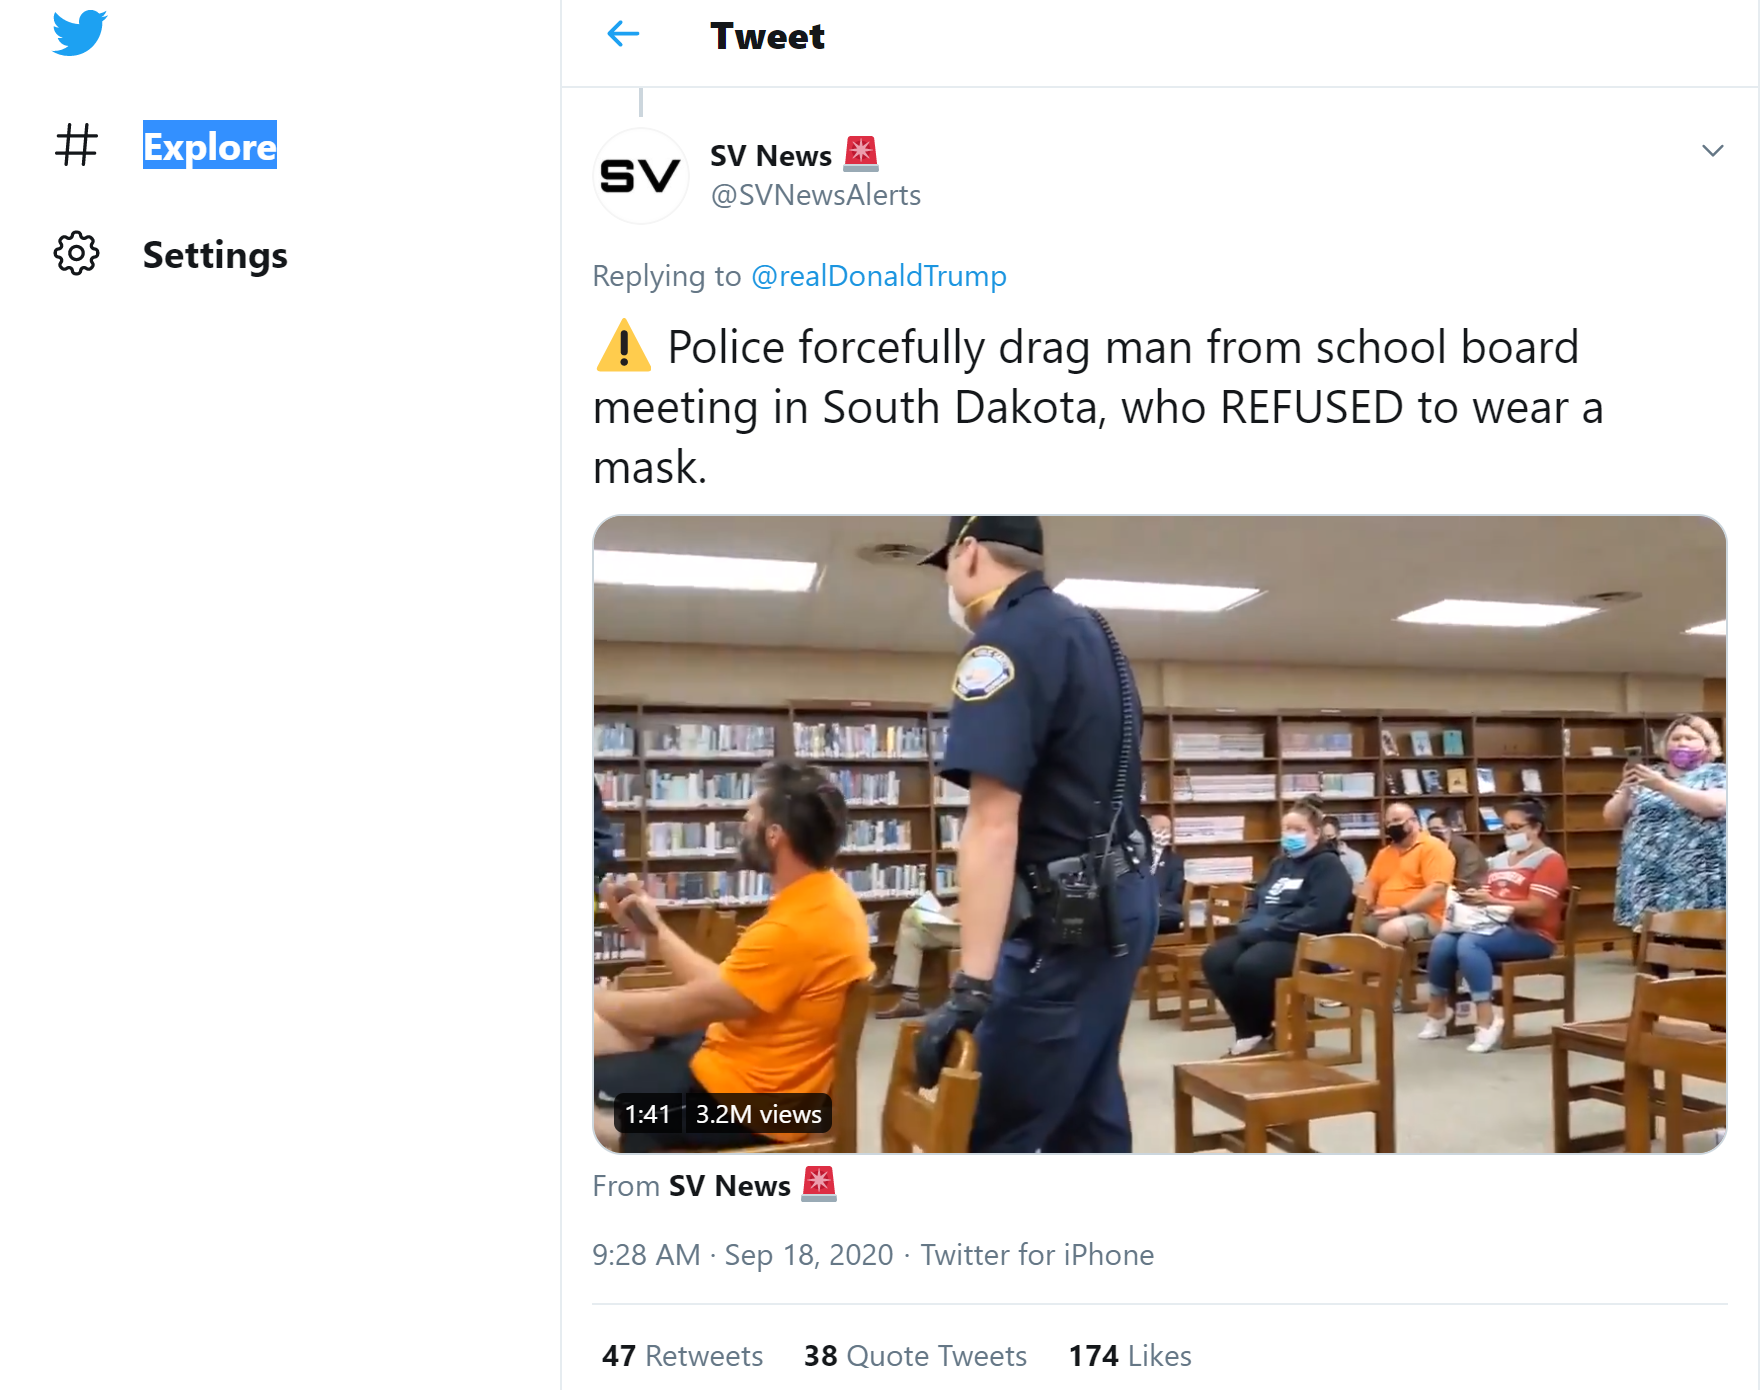Screen dimensions: 1762x1390
Task: Go back using the arrow icon
Action: click(x=623, y=35)
